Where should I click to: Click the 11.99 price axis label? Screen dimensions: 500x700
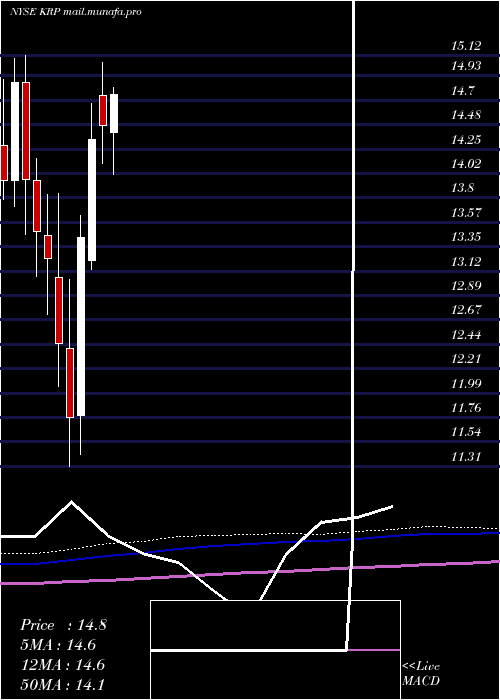coord(466,383)
